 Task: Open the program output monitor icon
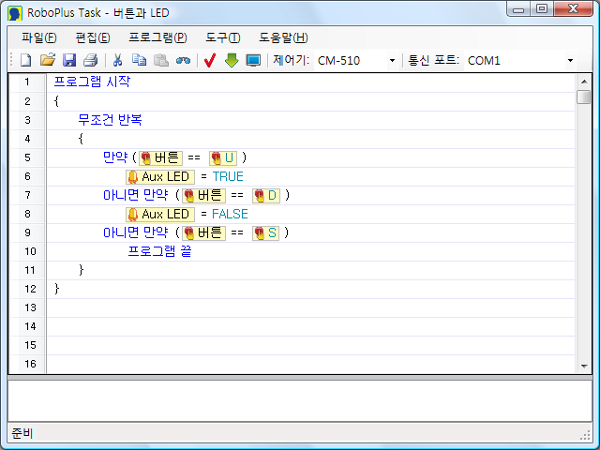253,61
